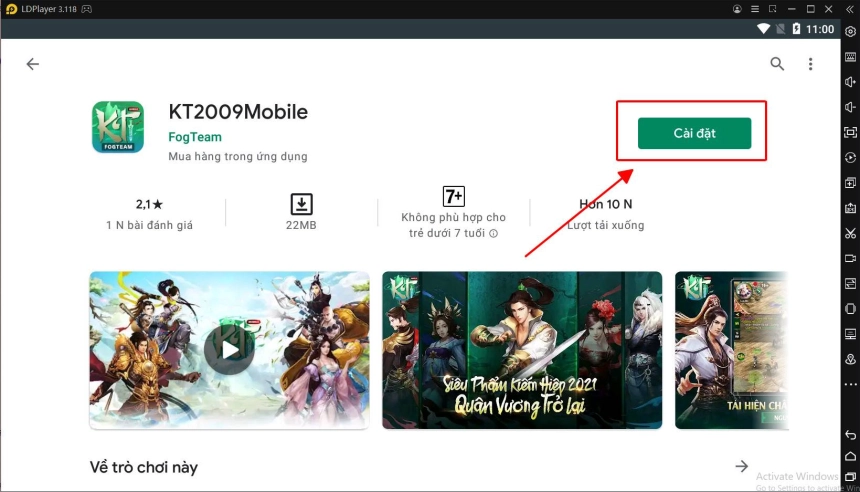
Task: Rotate the emulator screen
Action: (x=851, y=309)
